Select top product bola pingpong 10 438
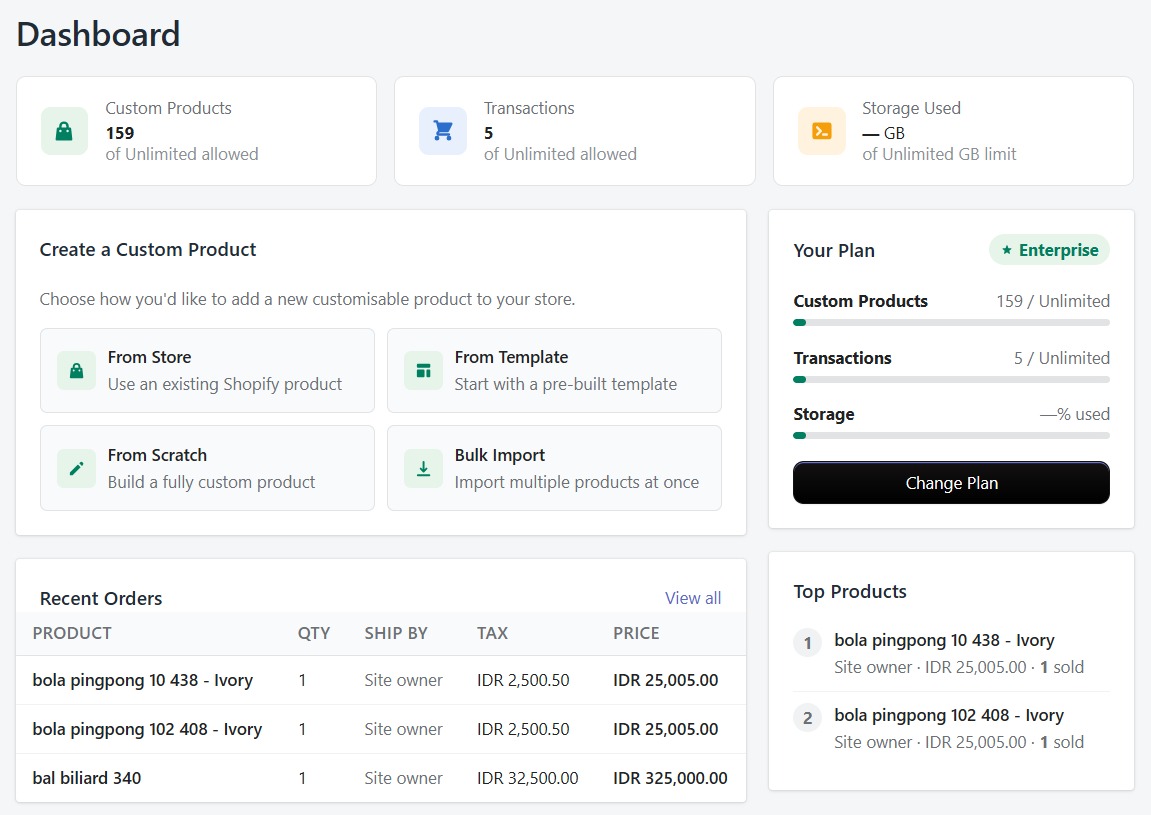Screen dimensions: 1151x815 tap(944, 640)
